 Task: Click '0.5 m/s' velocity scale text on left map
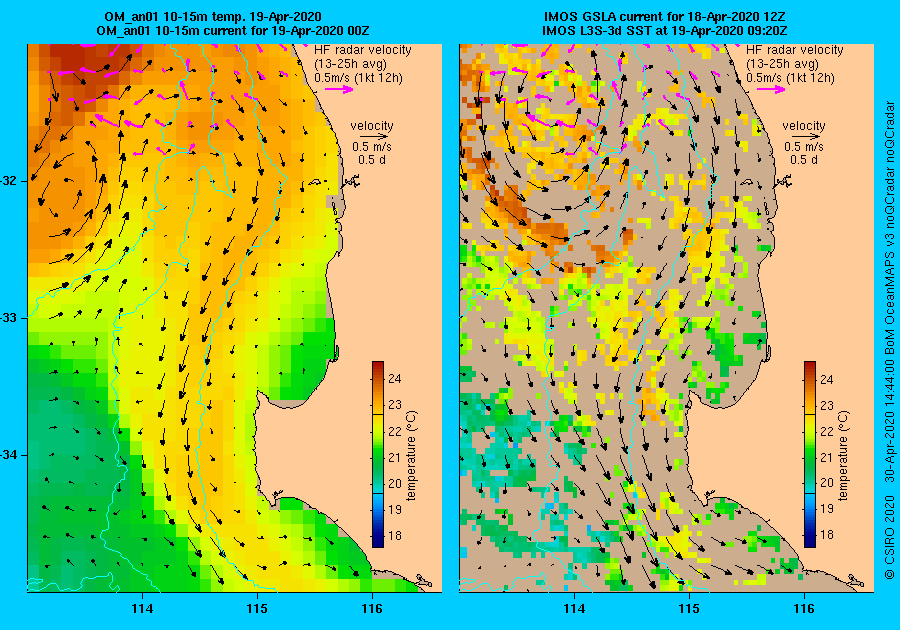click(x=372, y=147)
